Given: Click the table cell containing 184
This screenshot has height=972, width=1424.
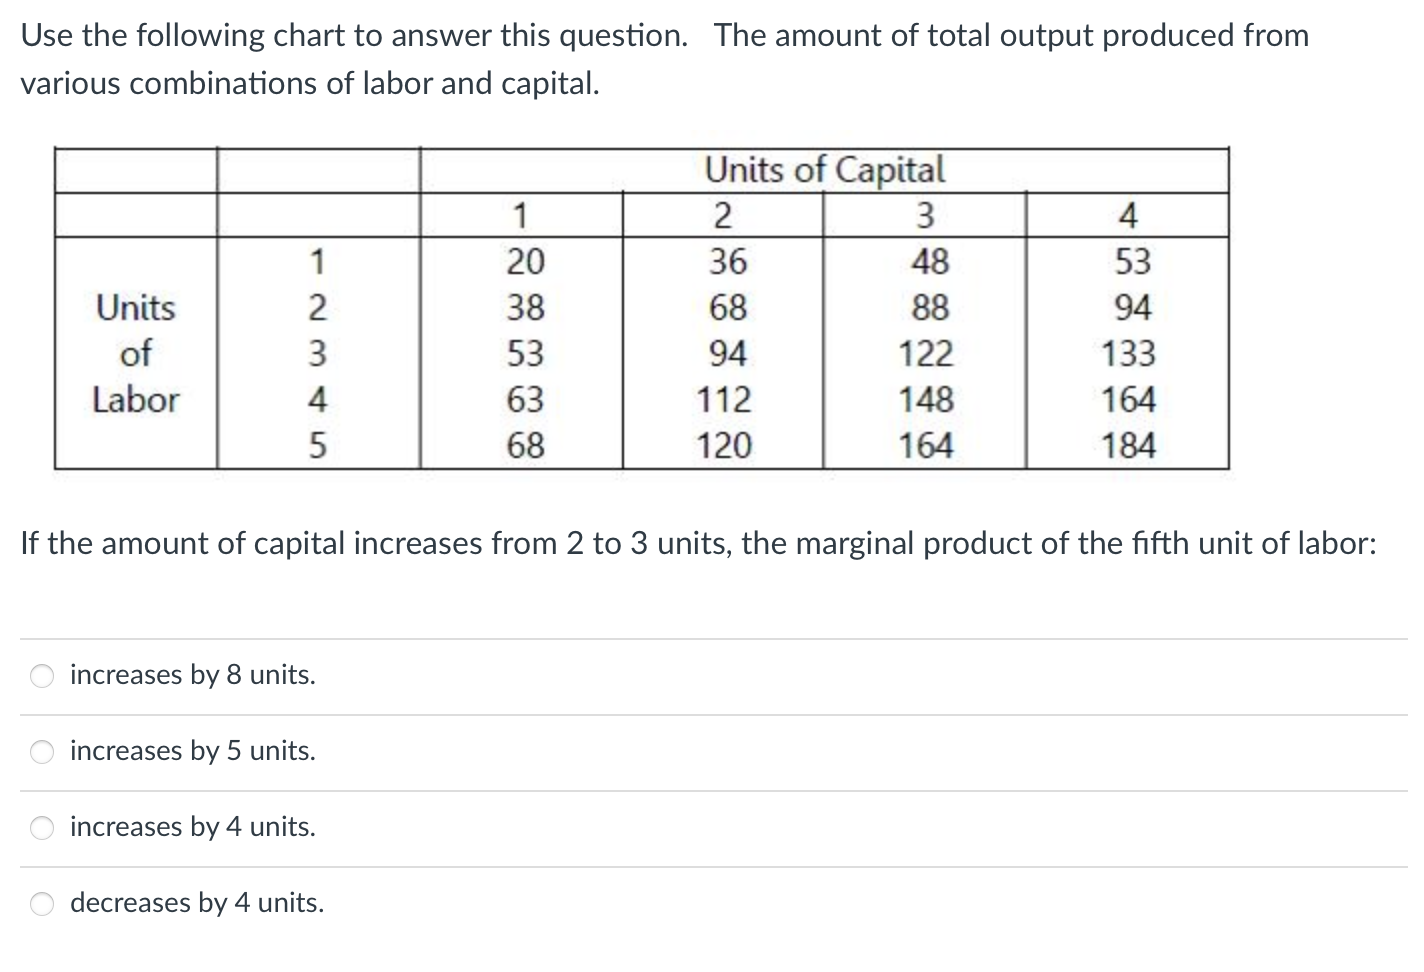Looking at the screenshot, I should [x=1131, y=444].
